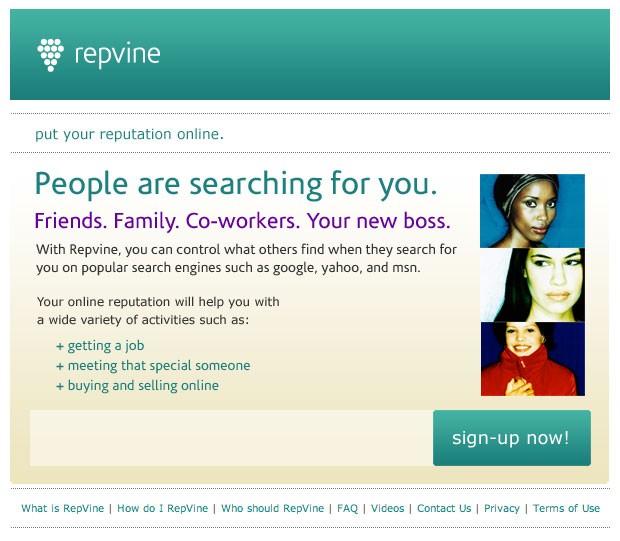This screenshot has width=620, height=541.
Task: Open the Contact Us link
Action: pyautogui.click(x=444, y=508)
